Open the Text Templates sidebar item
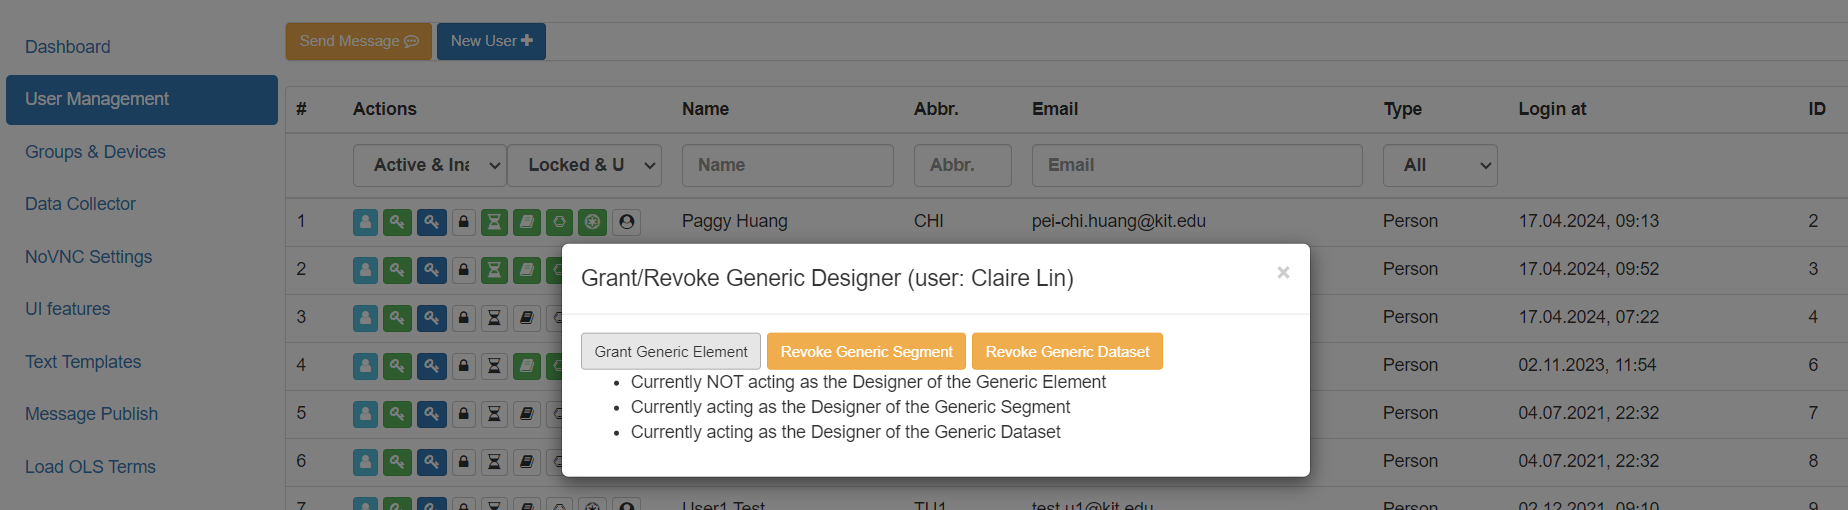This screenshot has width=1848, height=510. [x=83, y=362]
